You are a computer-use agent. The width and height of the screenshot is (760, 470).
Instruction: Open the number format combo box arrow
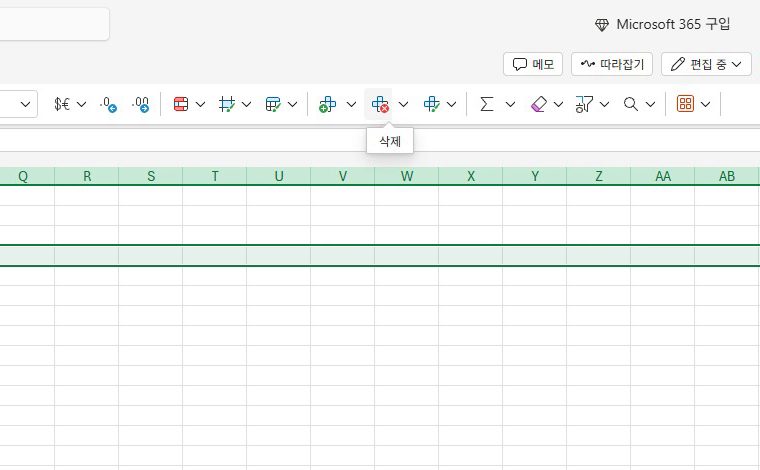pyautogui.click(x=26, y=104)
